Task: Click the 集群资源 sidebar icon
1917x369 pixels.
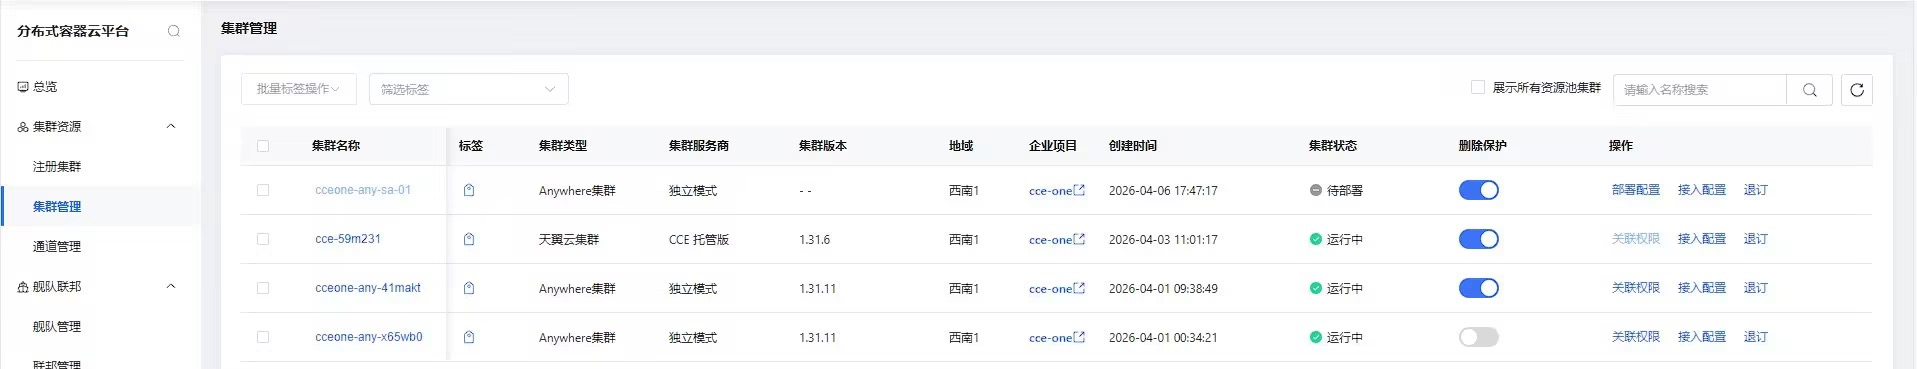Action: coord(23,127)
